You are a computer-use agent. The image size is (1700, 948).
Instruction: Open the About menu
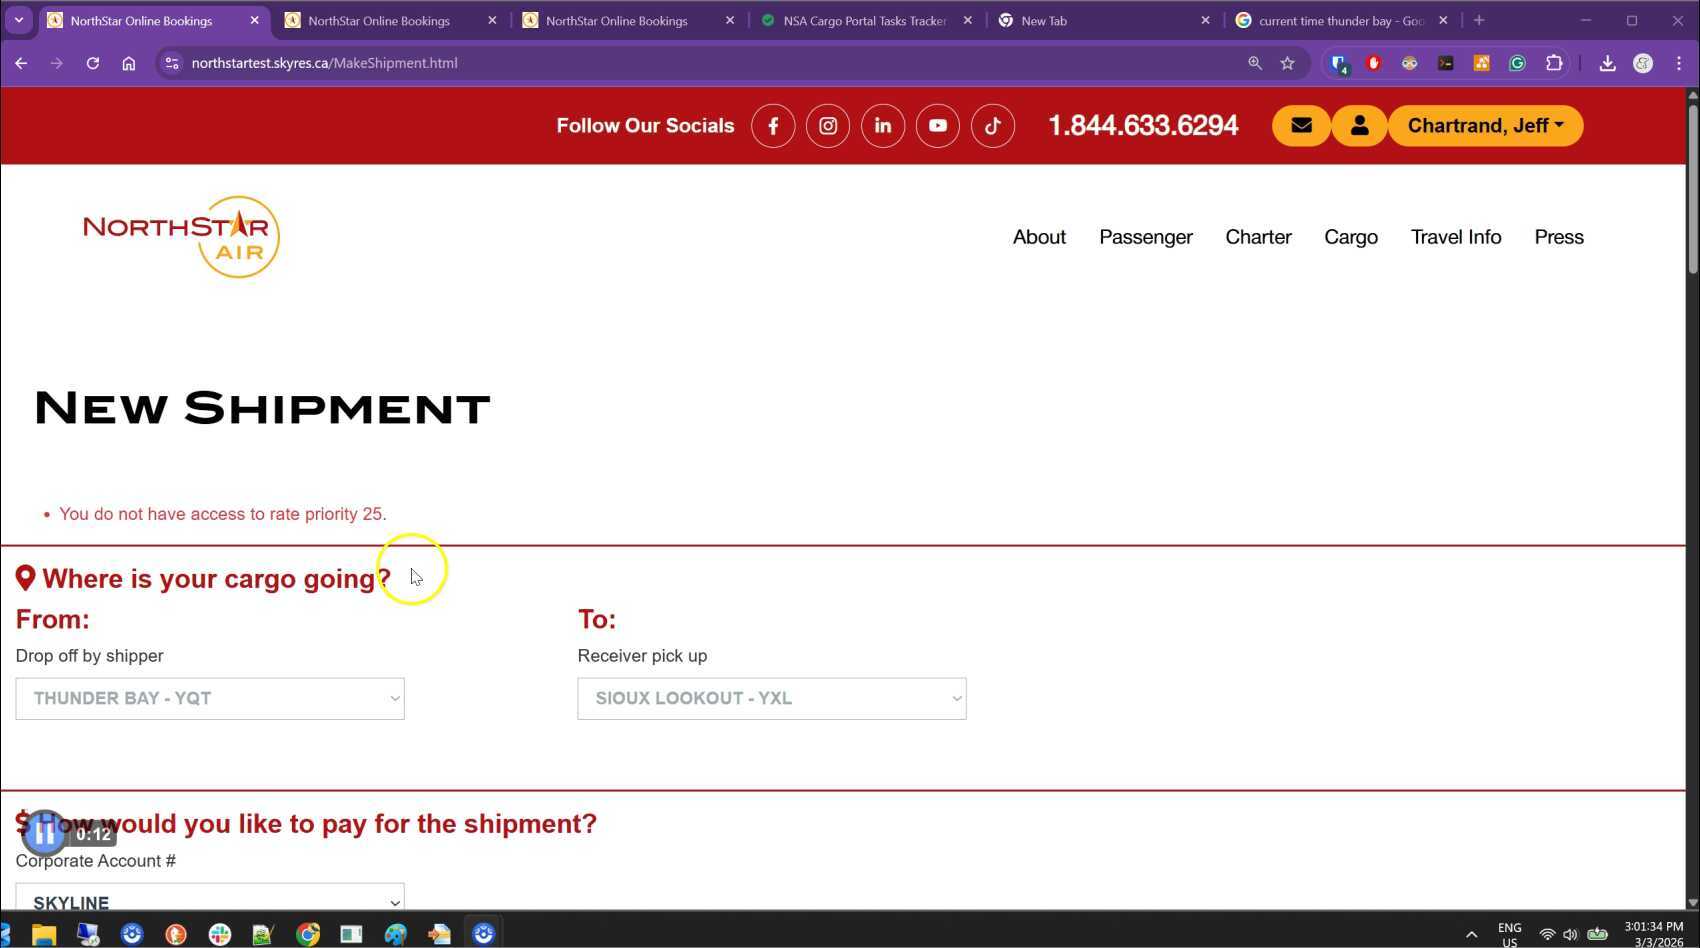pos(1039,237)
